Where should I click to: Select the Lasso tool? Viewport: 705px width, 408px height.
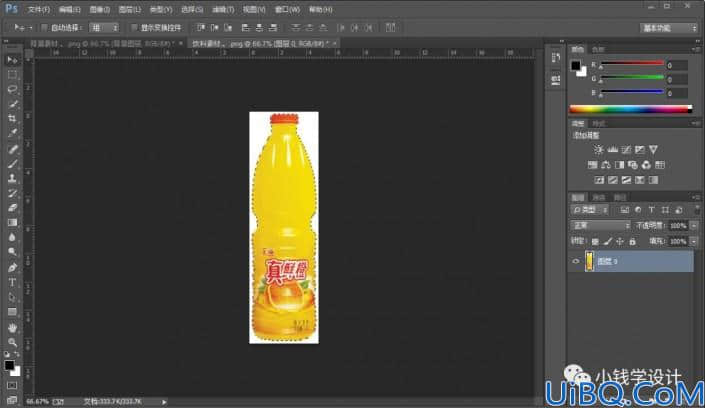pos(12,90)
